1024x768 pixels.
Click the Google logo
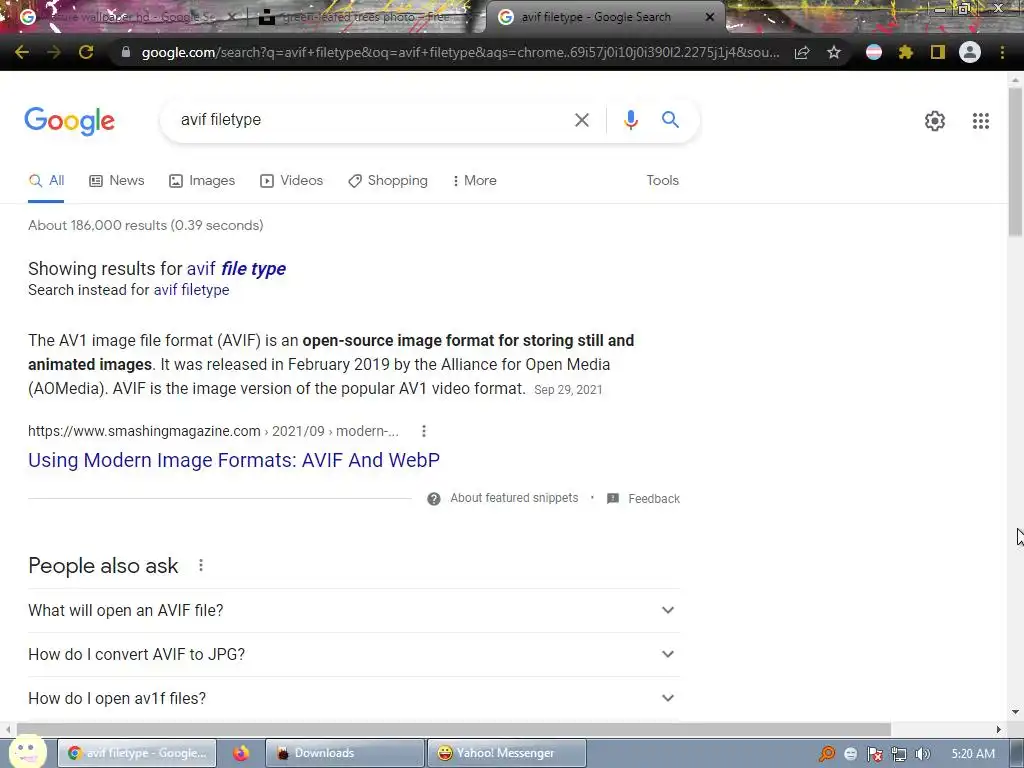(70, 121)
